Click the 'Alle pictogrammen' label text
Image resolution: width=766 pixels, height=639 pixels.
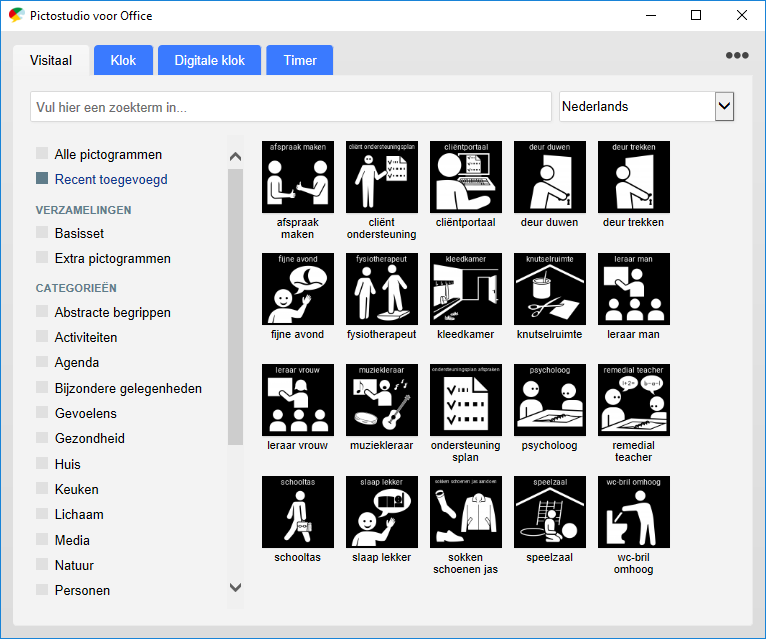(108, 154)
